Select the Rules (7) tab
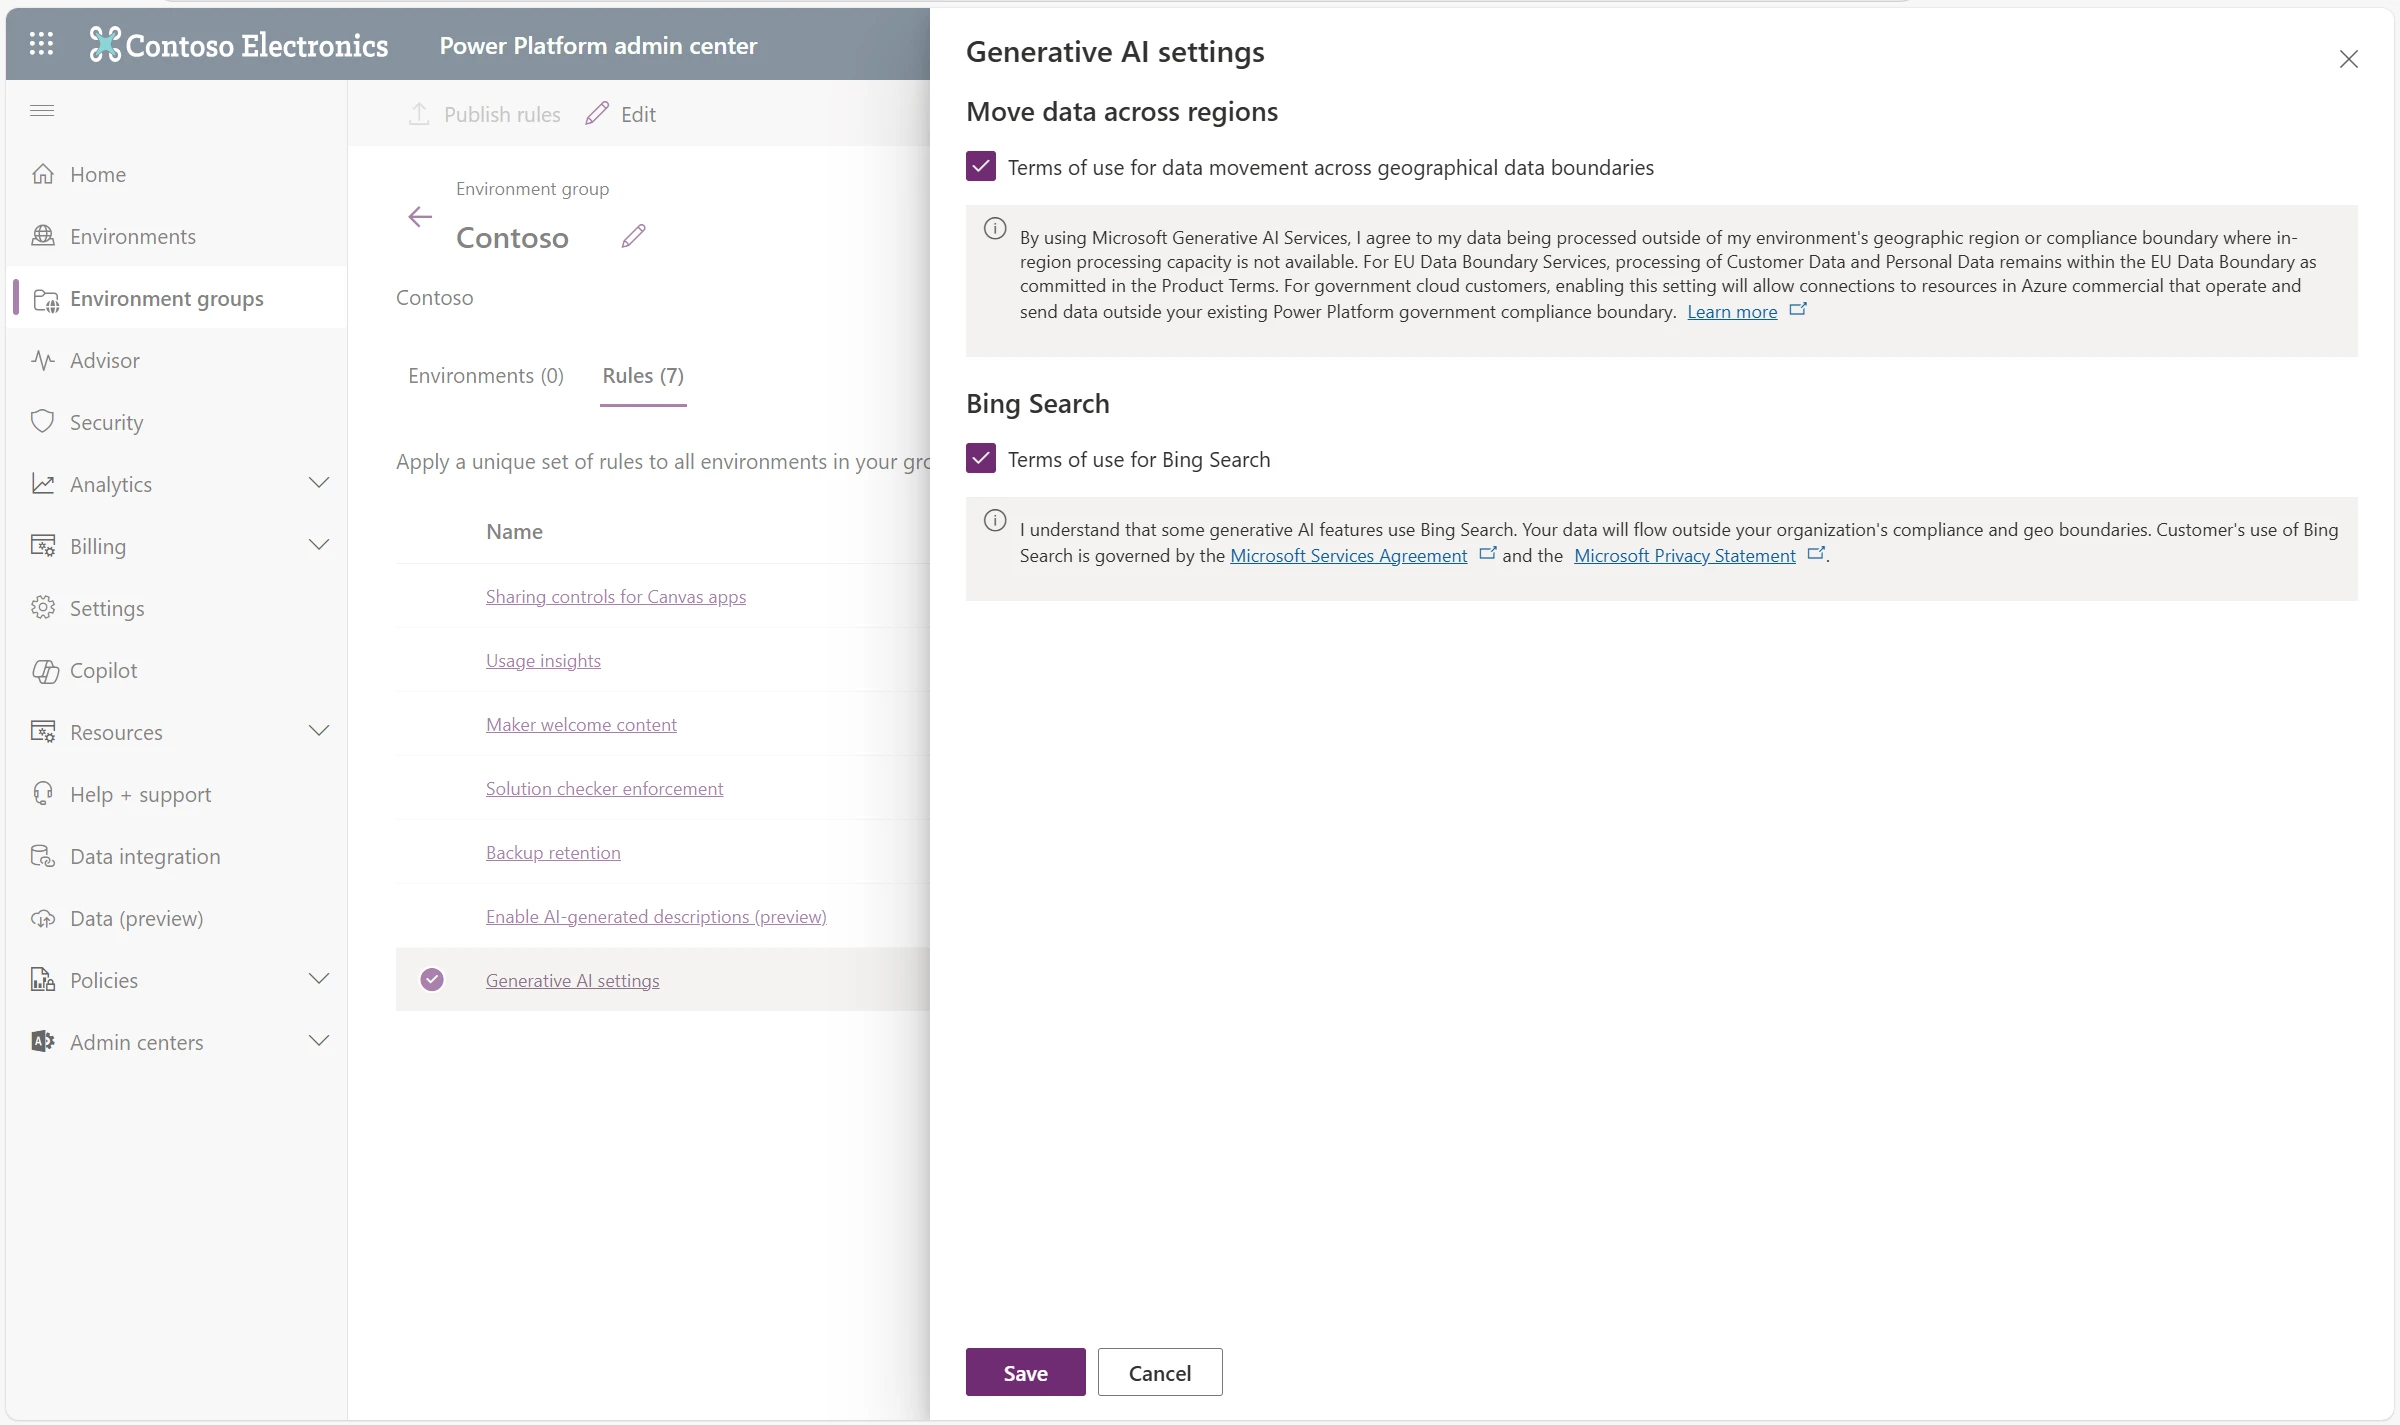Image resolution: width=2400 pixels, height=1425 pixels. pos(643,376)
